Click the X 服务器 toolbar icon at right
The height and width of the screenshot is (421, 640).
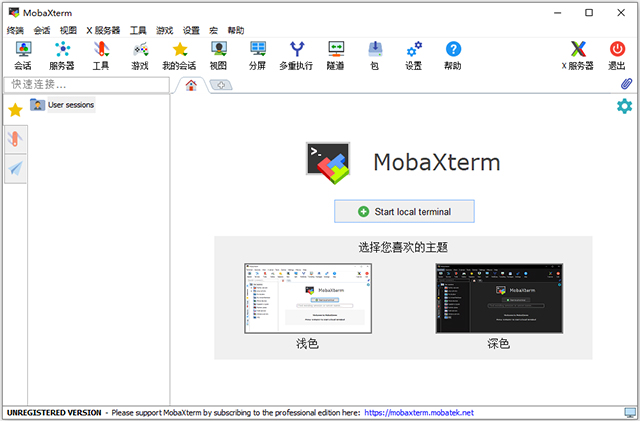pyautogui.click(x=578, y=56)
